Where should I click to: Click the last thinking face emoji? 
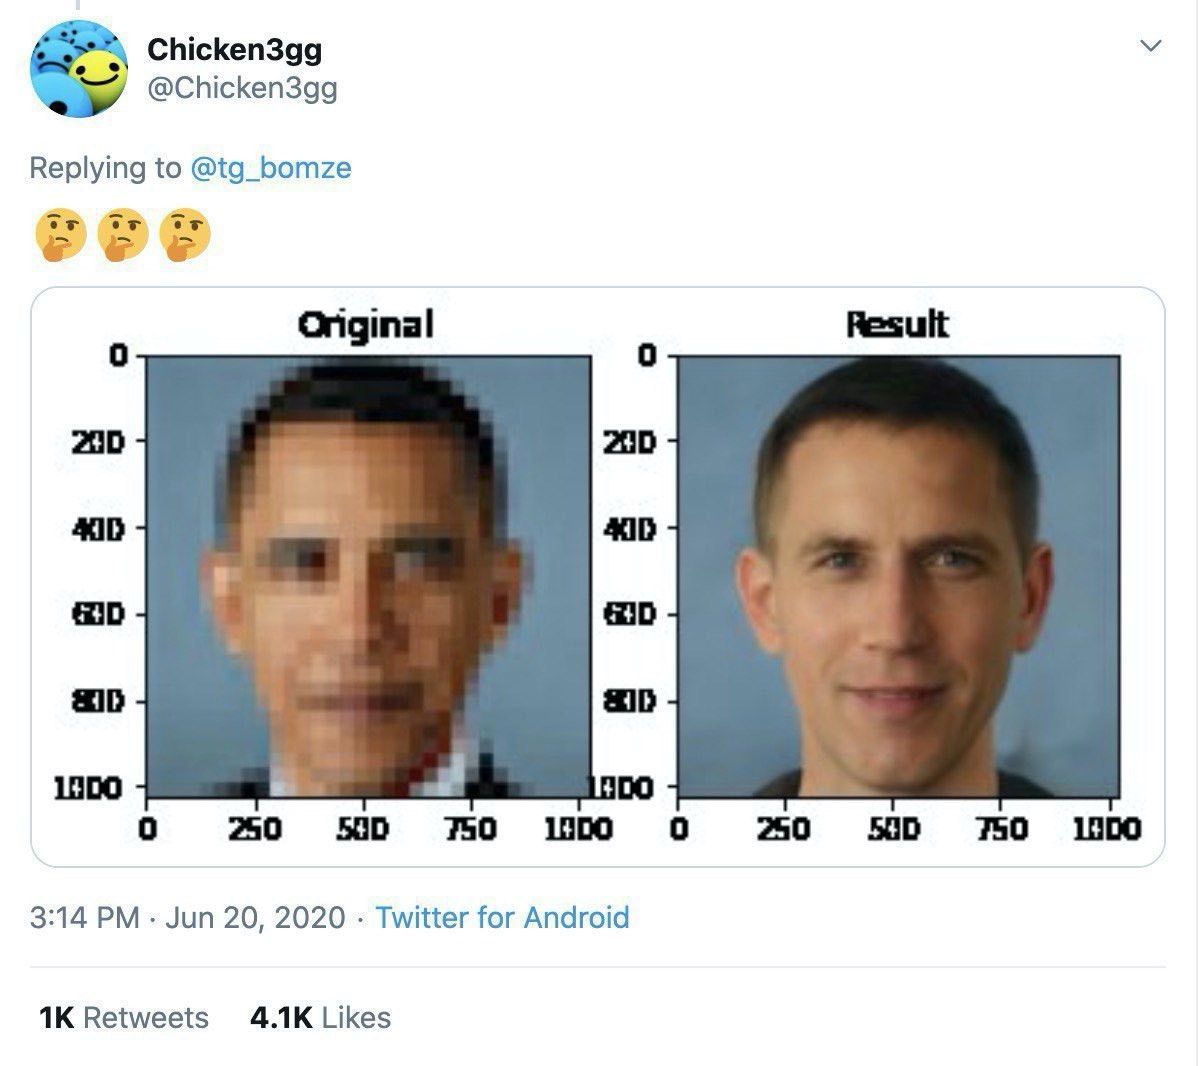[x=185, y=236]
